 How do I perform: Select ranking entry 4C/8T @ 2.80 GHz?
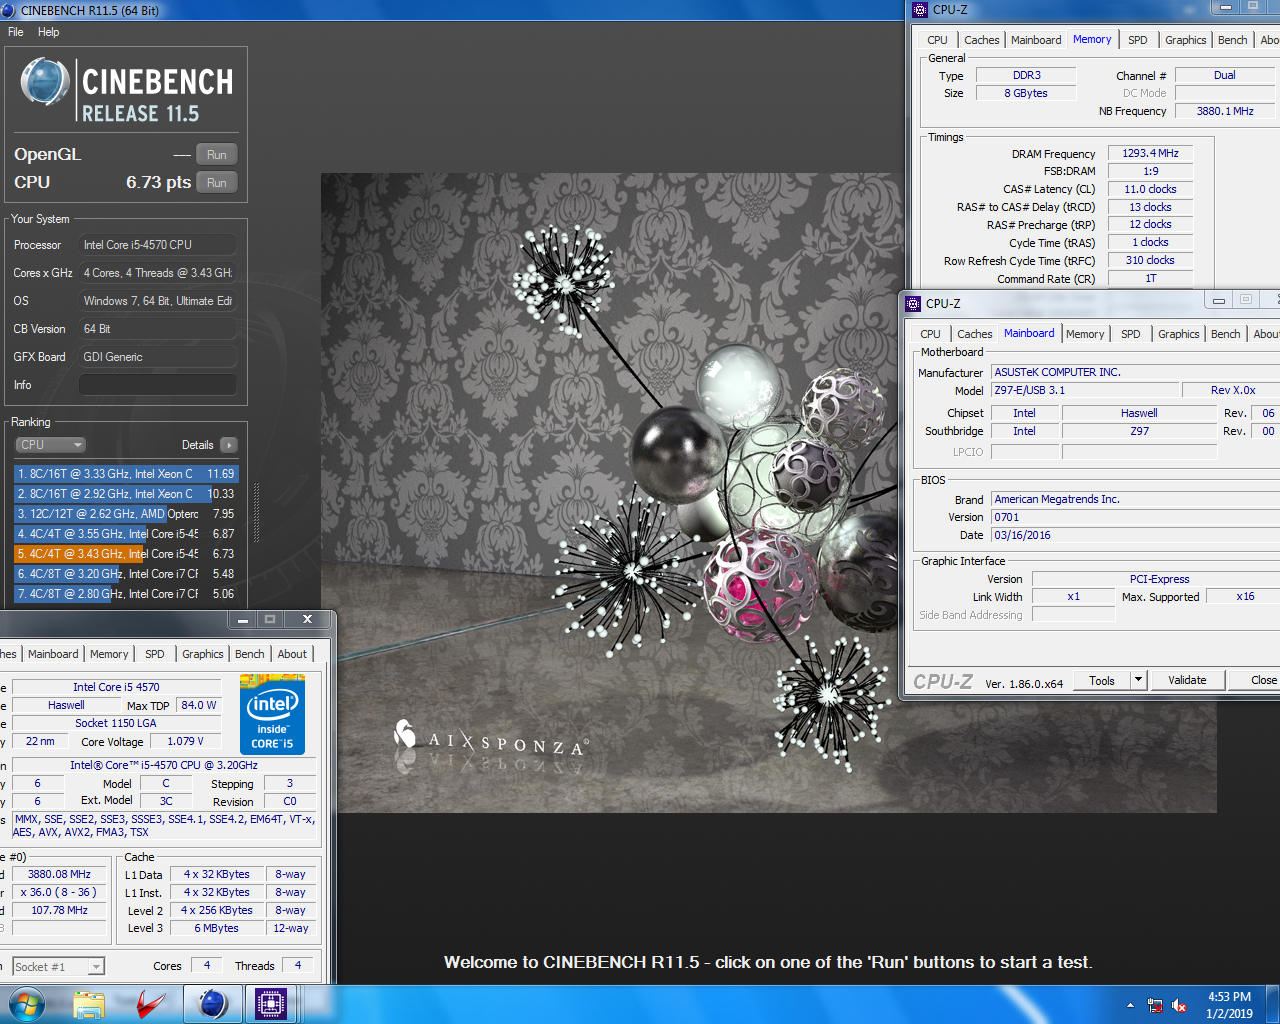(x=126, y=594)
